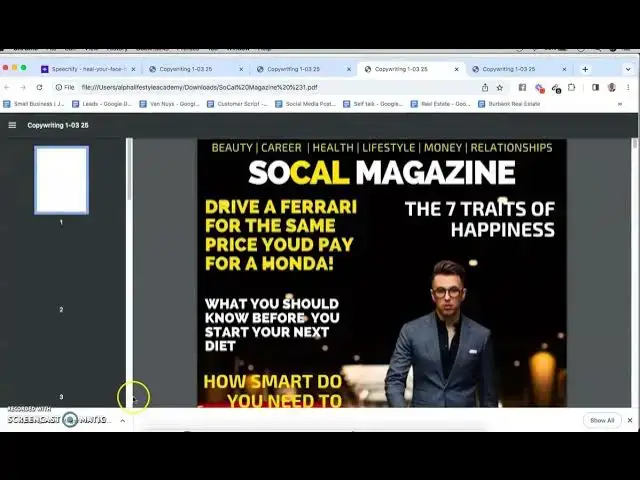Image resolution: width=640 pixels, height=480 pixels.
Task: Go back to previous page
Action: (x=7, y=87)
